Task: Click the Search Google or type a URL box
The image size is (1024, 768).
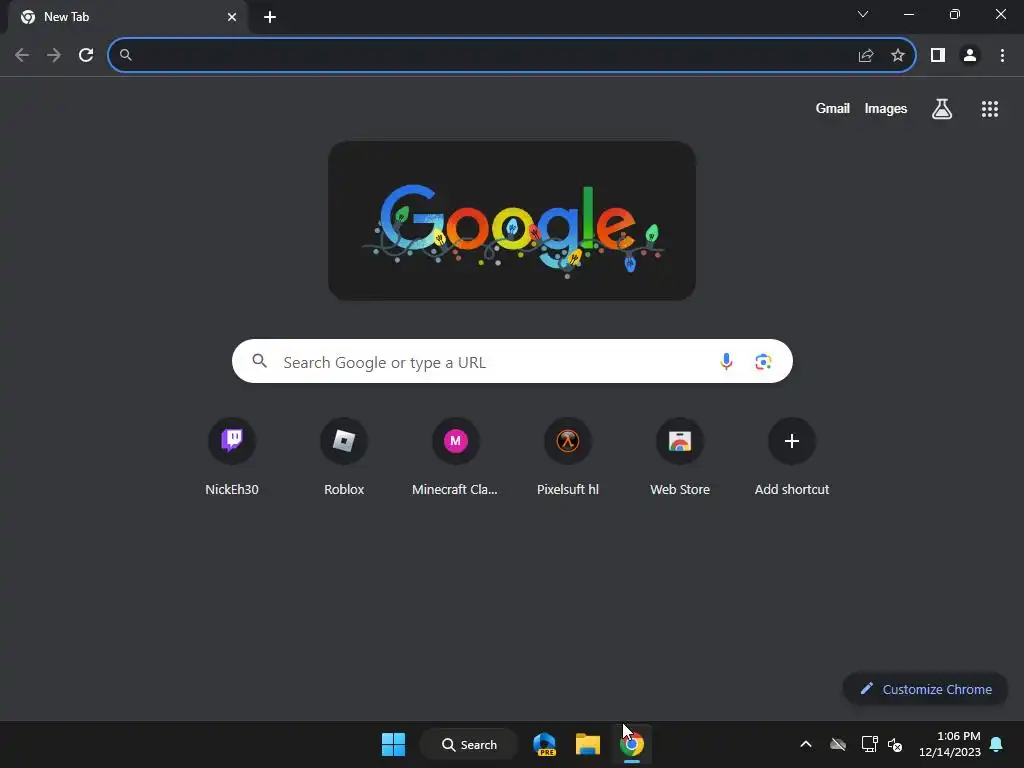Action: 512,361
